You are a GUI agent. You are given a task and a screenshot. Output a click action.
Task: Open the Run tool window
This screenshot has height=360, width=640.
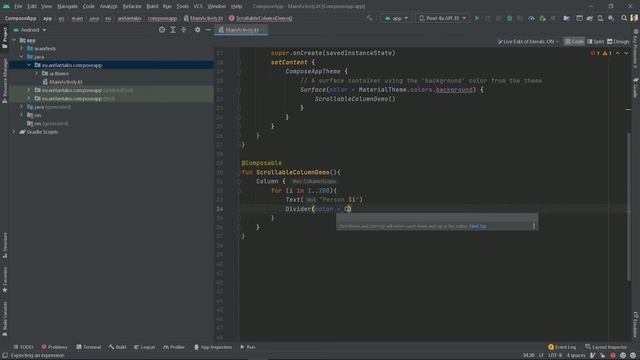248,347
